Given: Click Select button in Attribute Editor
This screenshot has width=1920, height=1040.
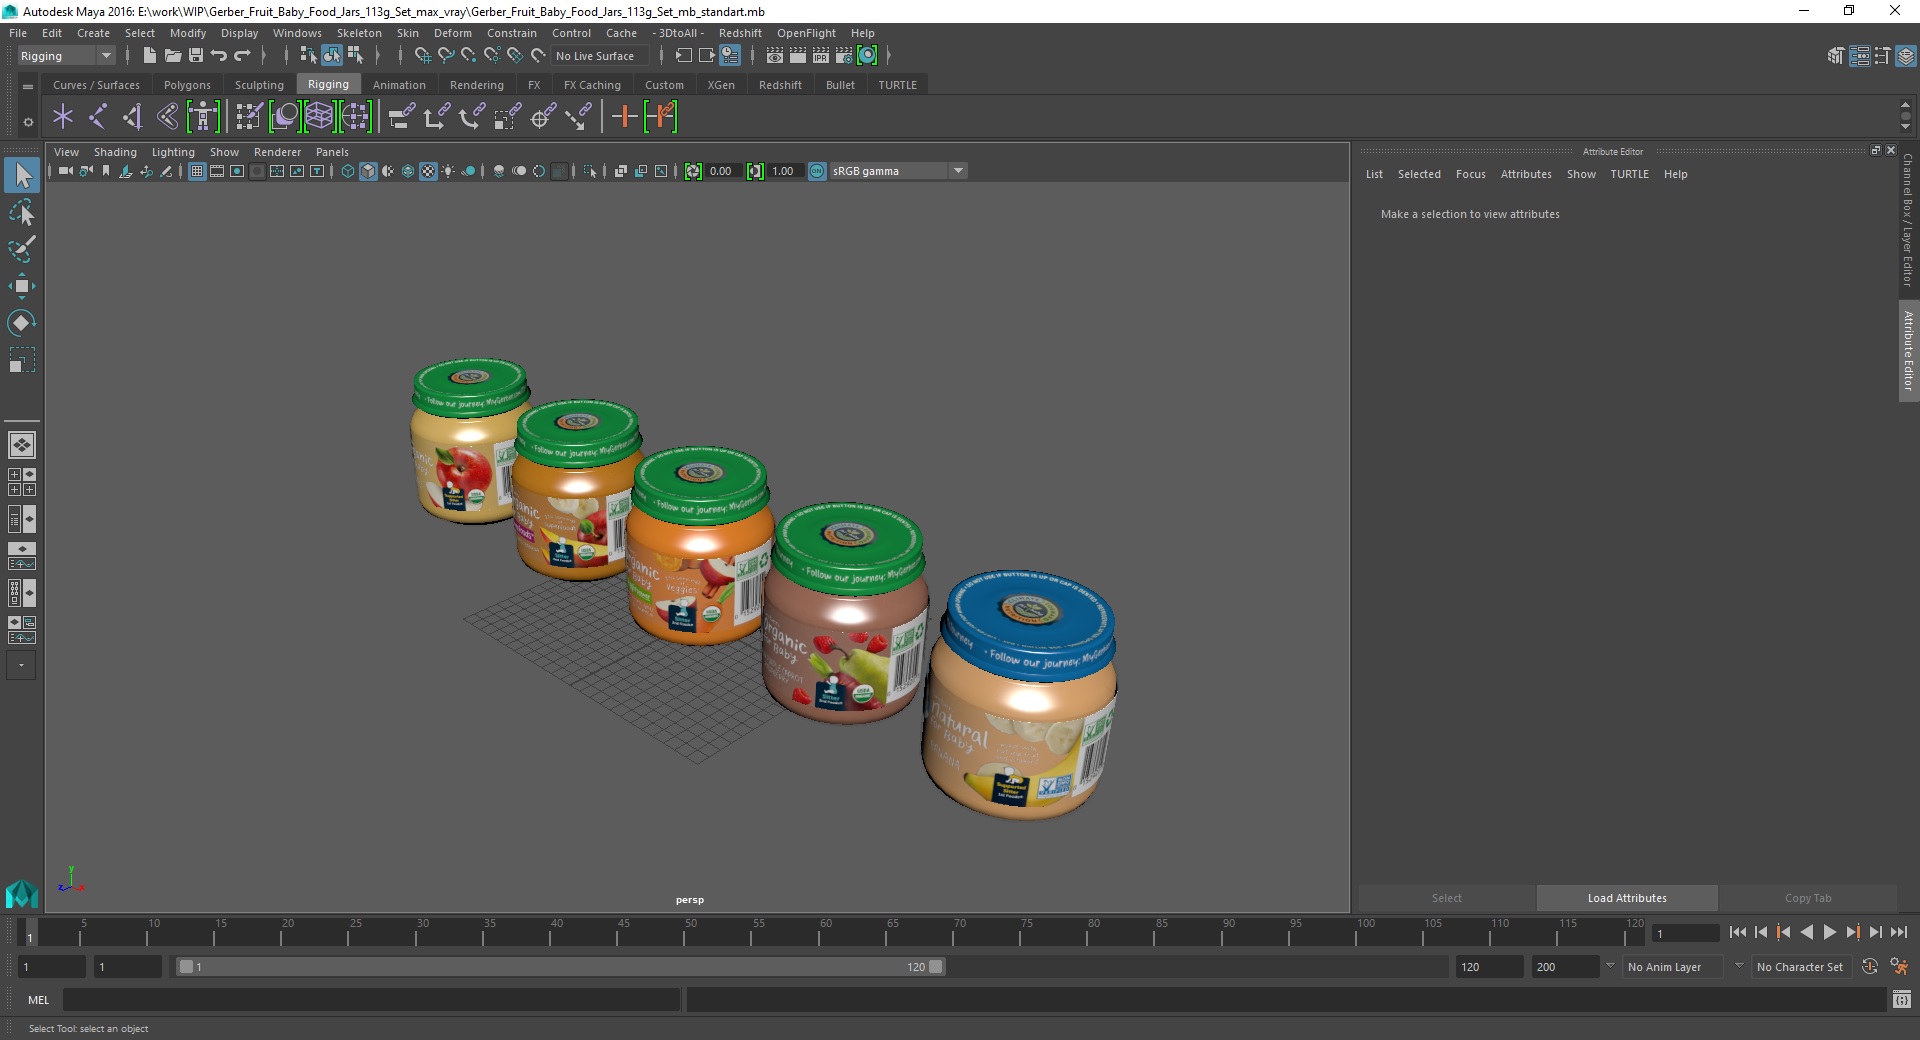Looking at the screenshot, I should tap(1446, 898).
